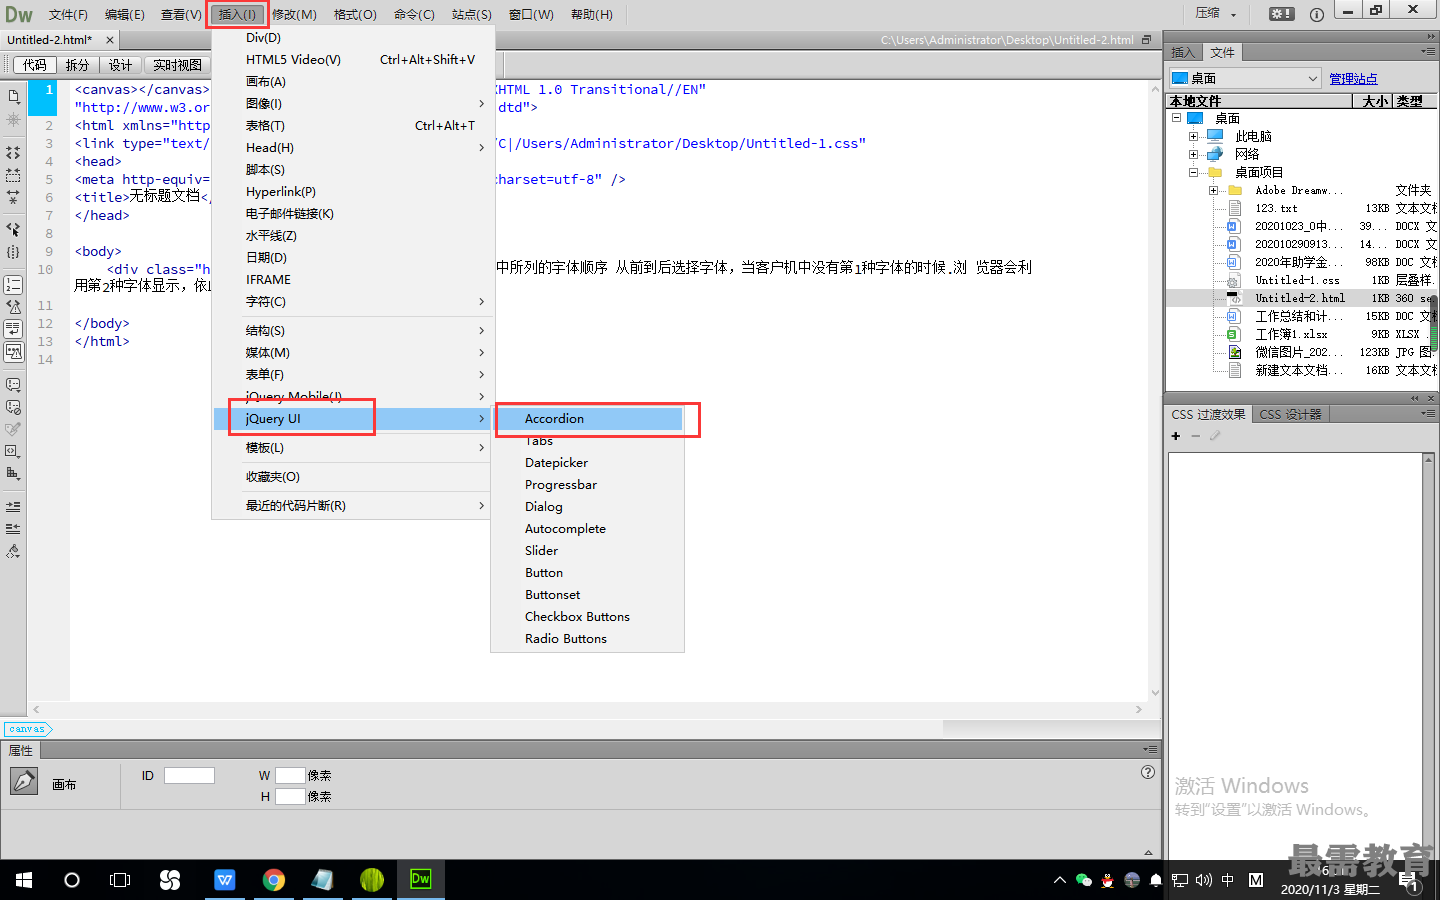Open Chrome from the taskbar
The height and width of the screenshot is (900, 1440).
(273, 880)
